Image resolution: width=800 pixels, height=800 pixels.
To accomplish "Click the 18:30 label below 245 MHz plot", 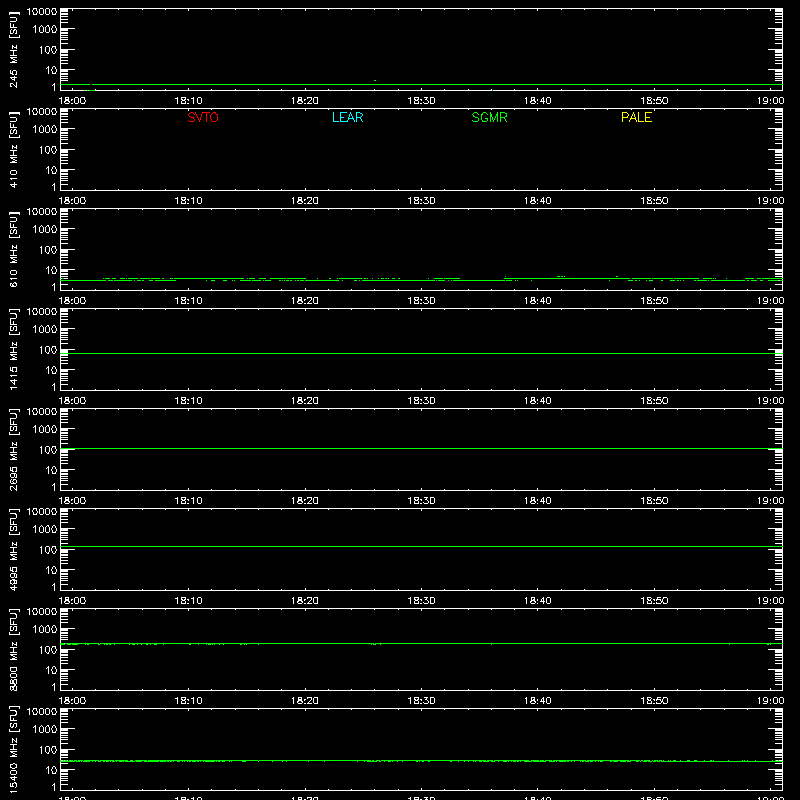I will 421,101.
